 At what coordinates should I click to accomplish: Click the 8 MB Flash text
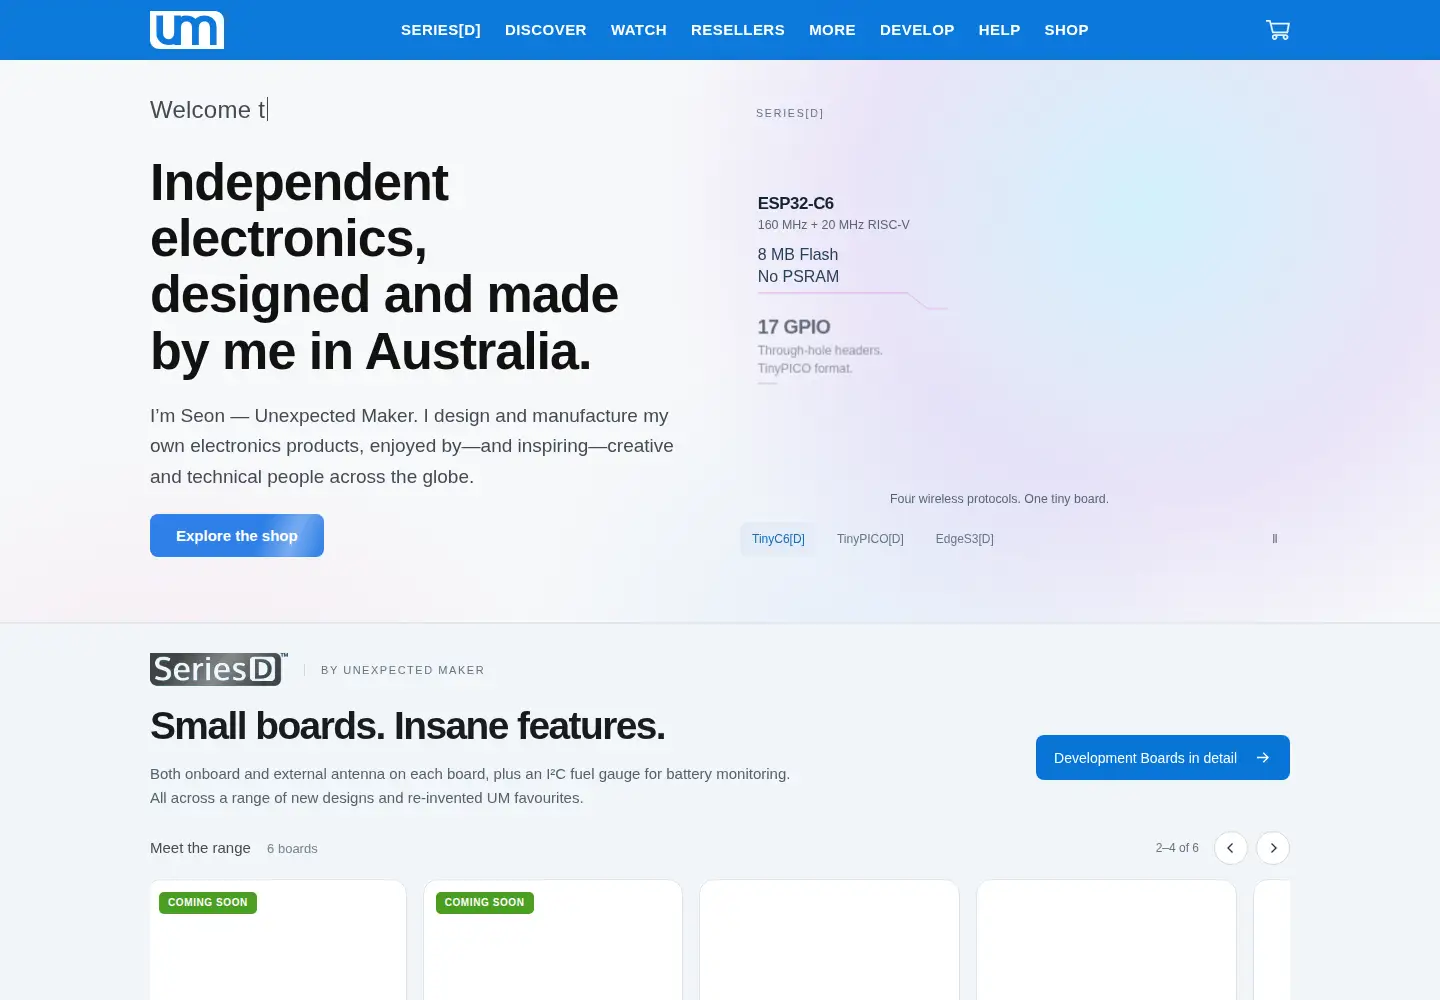click(x=798, y=255)
